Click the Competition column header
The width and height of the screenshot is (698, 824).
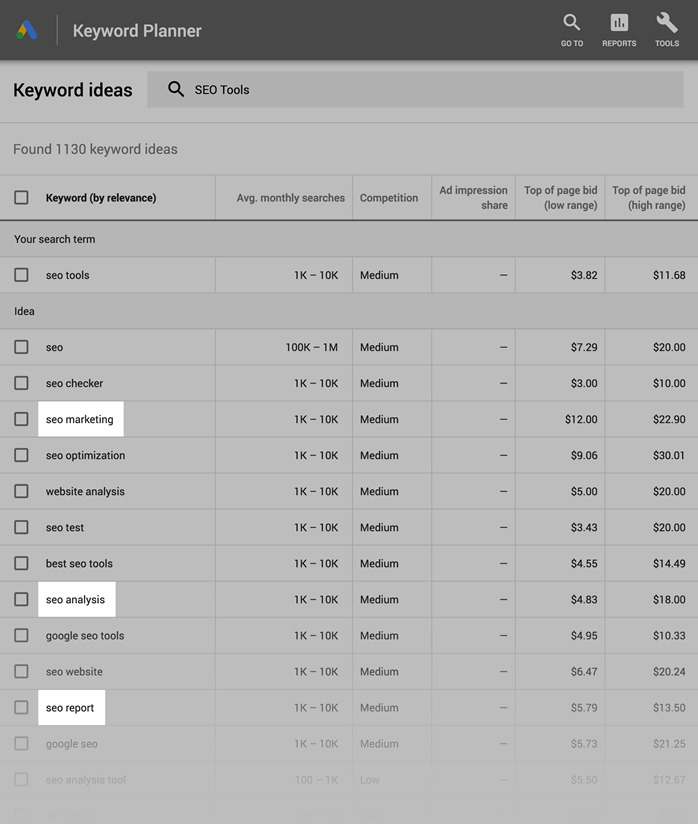[389, 198]
